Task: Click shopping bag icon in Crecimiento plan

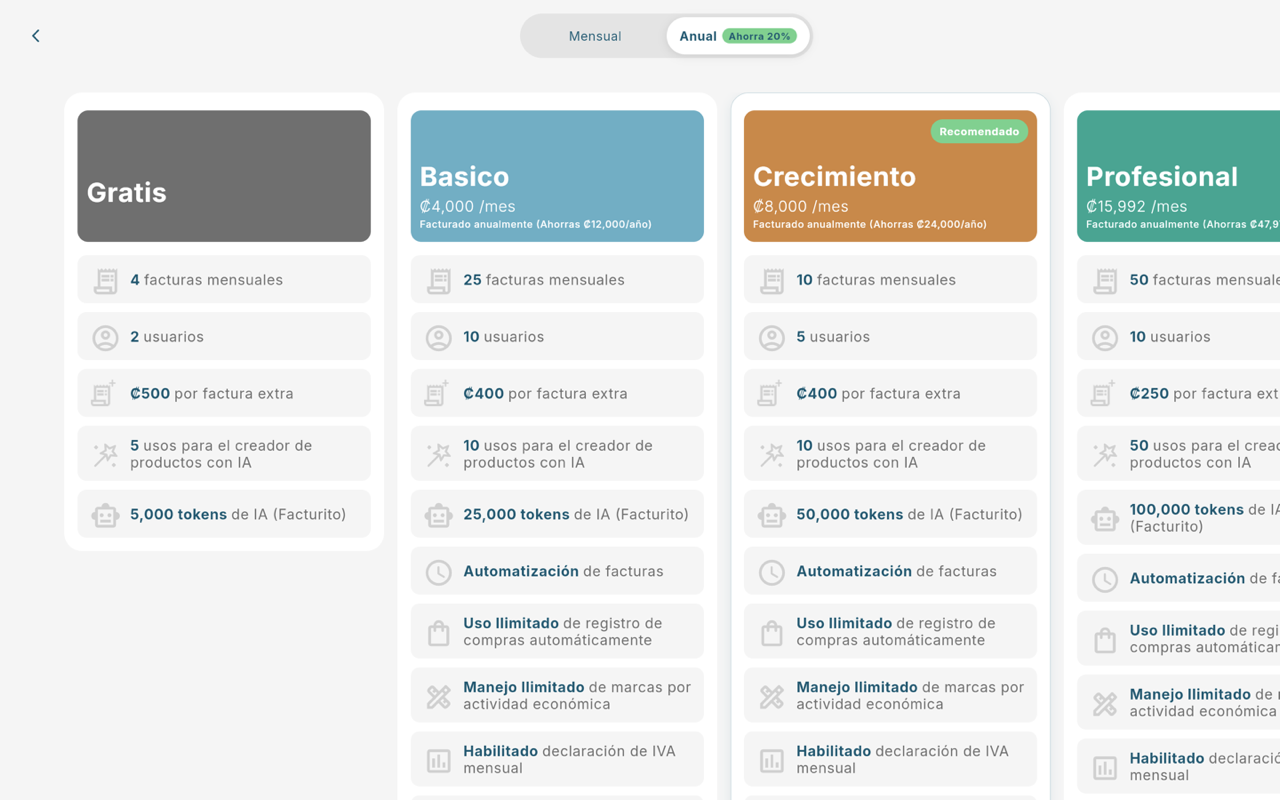Action: click(x=772, y=632)
